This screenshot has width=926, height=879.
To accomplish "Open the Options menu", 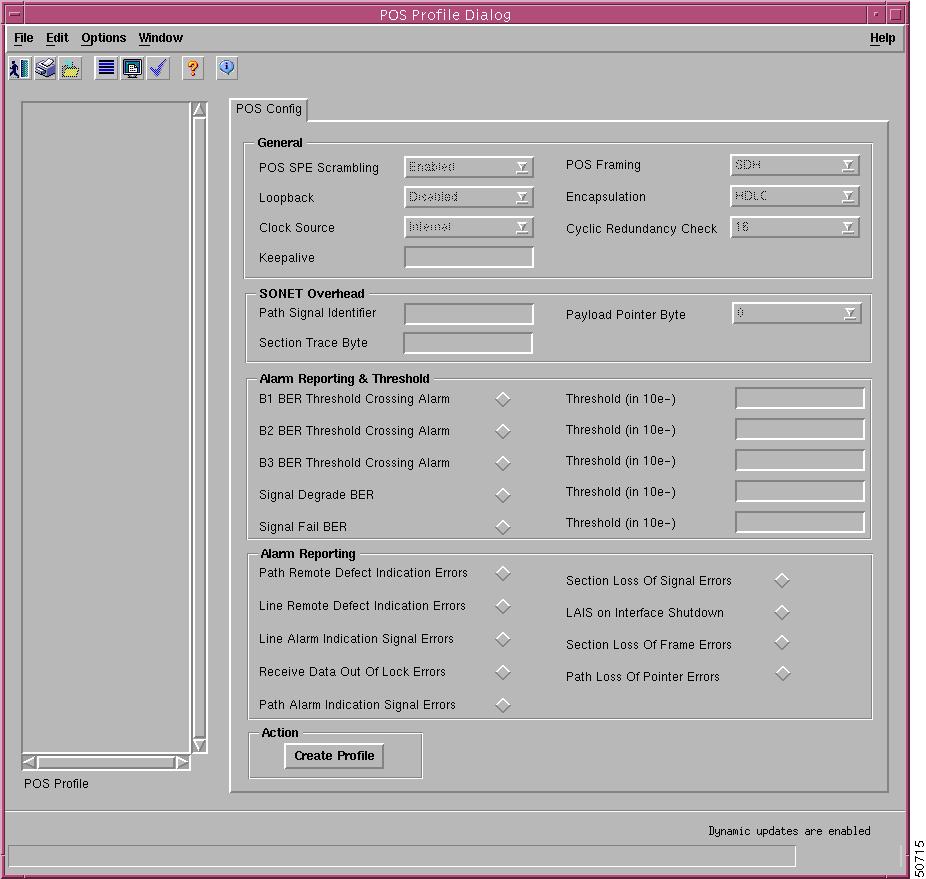I will click(x=103, y=38).
